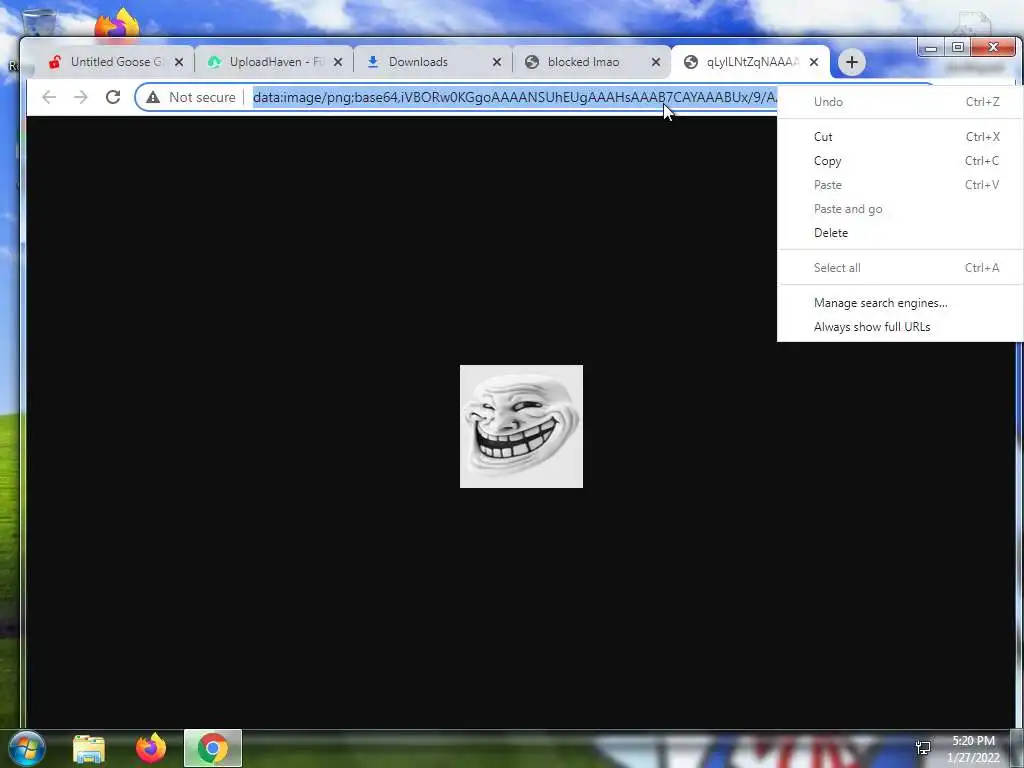
Task: Click Paste and go menu entry
Action: pos(900,209)
